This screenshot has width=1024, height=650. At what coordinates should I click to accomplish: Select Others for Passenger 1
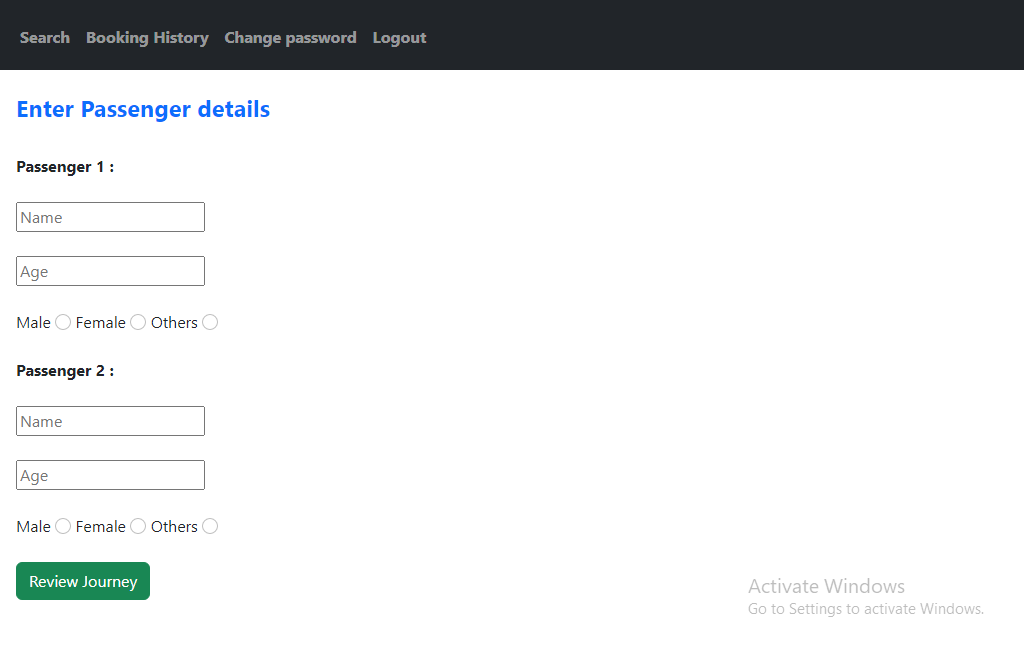tap(210, 322)
